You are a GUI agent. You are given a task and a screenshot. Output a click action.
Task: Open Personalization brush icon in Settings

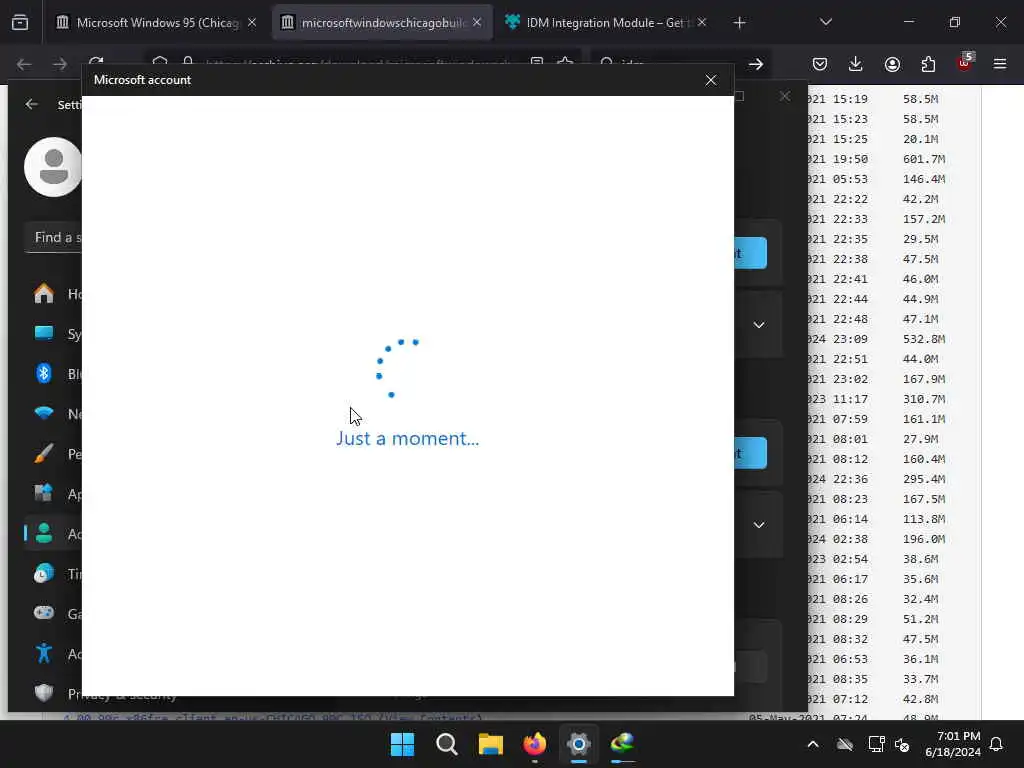point(44,453)
